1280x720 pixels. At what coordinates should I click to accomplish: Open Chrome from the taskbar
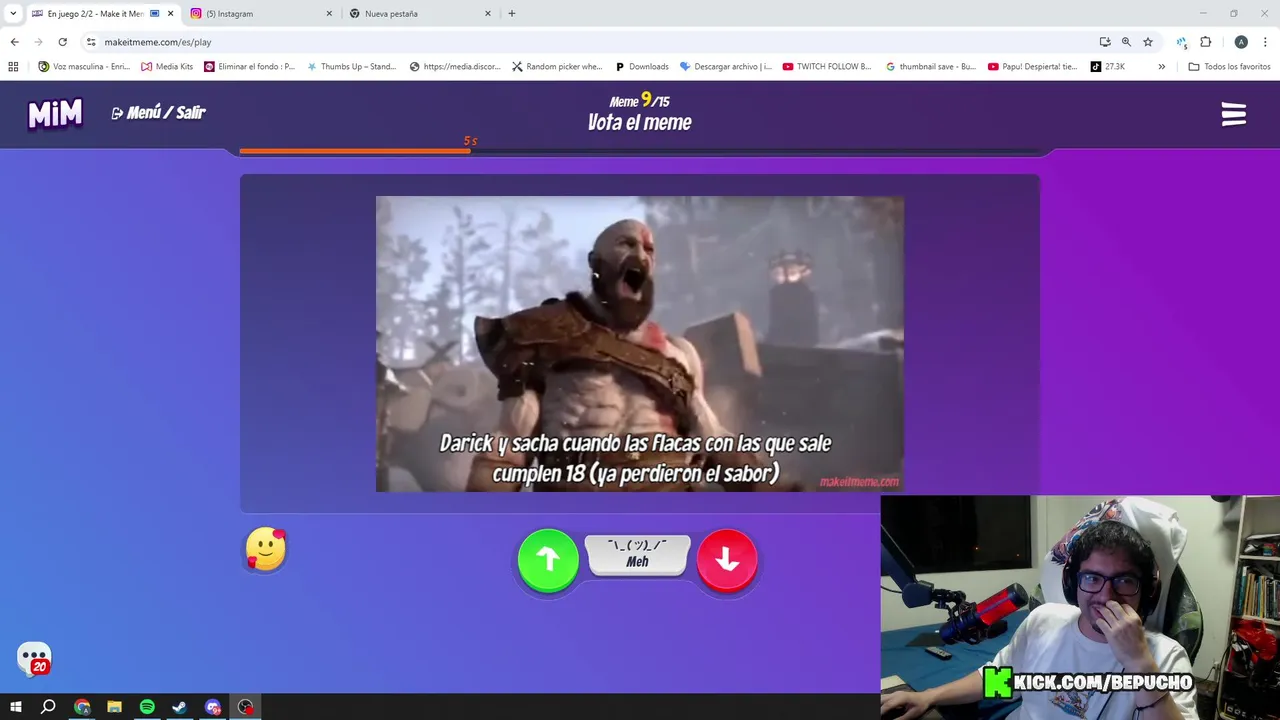pyautogui.click(x=82, y=707)
